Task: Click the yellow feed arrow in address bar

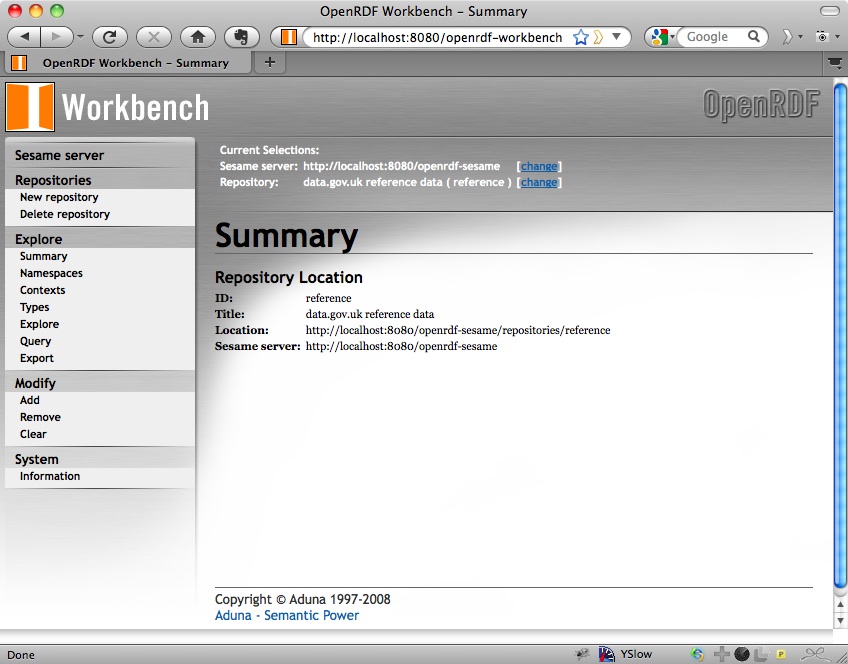Action: pyautogui.click(x=598, y=37)
